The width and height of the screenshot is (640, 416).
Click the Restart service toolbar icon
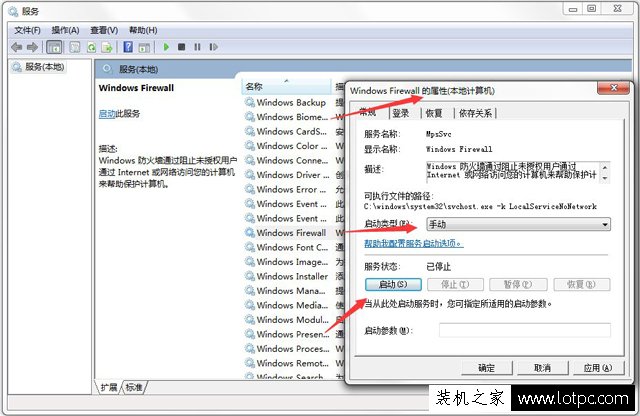[213, 47]
